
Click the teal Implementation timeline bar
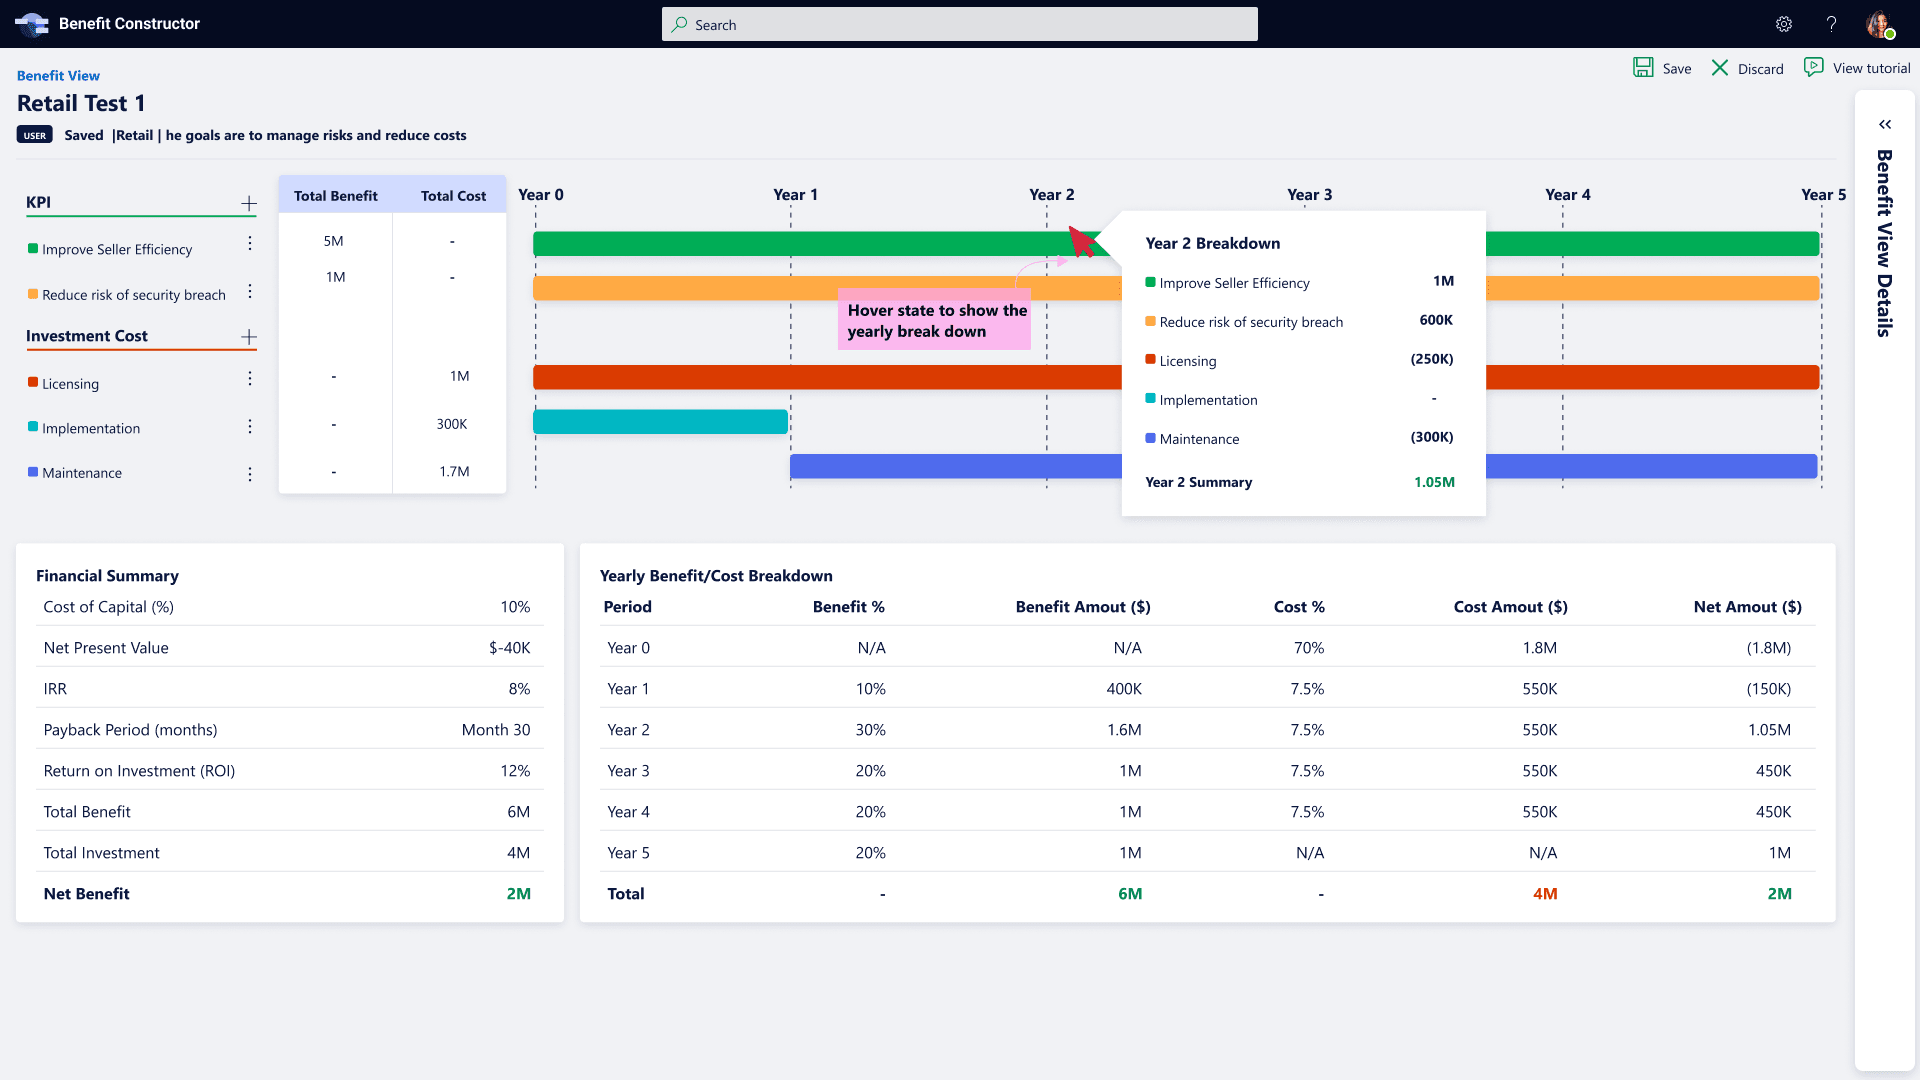click(x=660, y=422)
